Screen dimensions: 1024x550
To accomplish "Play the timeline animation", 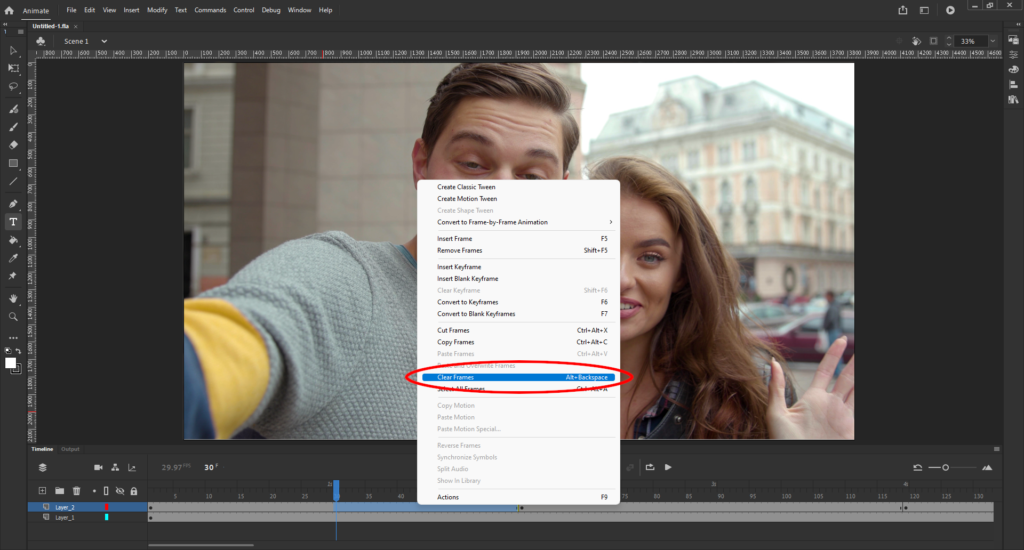I will 668,467.
